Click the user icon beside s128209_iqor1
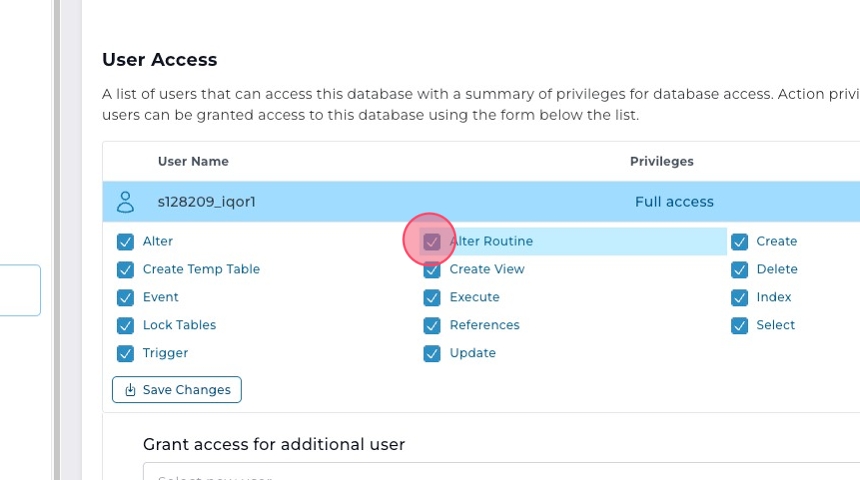860x480 pixels. click(126, 202)
